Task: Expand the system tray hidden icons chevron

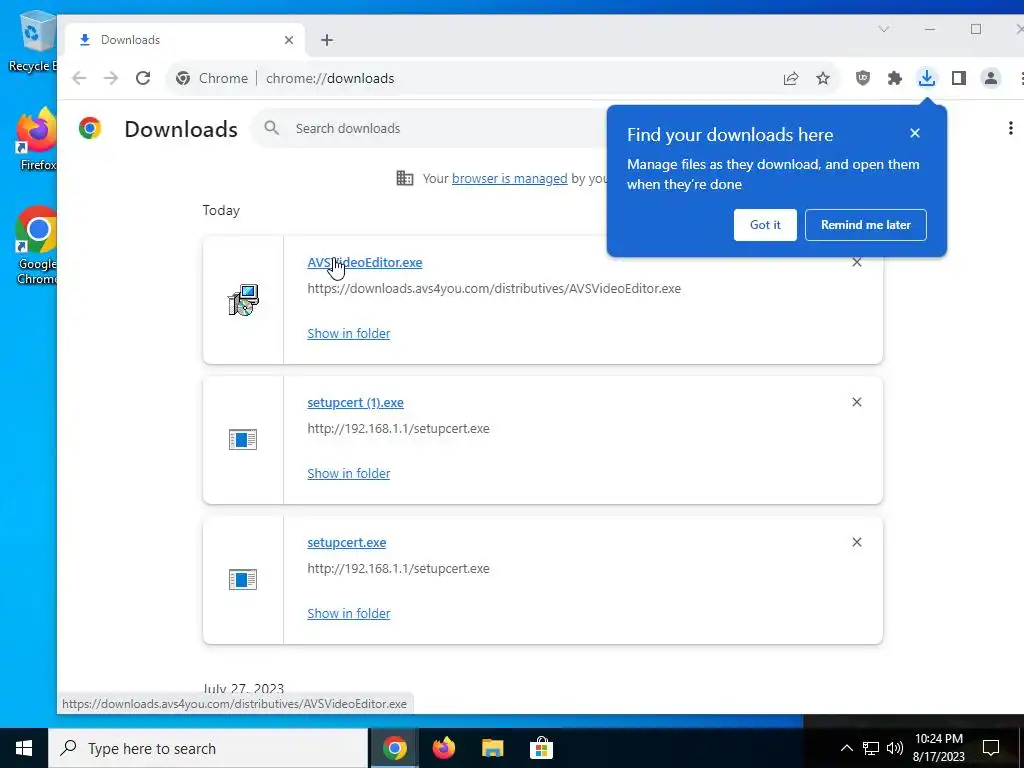Action: 846,748
